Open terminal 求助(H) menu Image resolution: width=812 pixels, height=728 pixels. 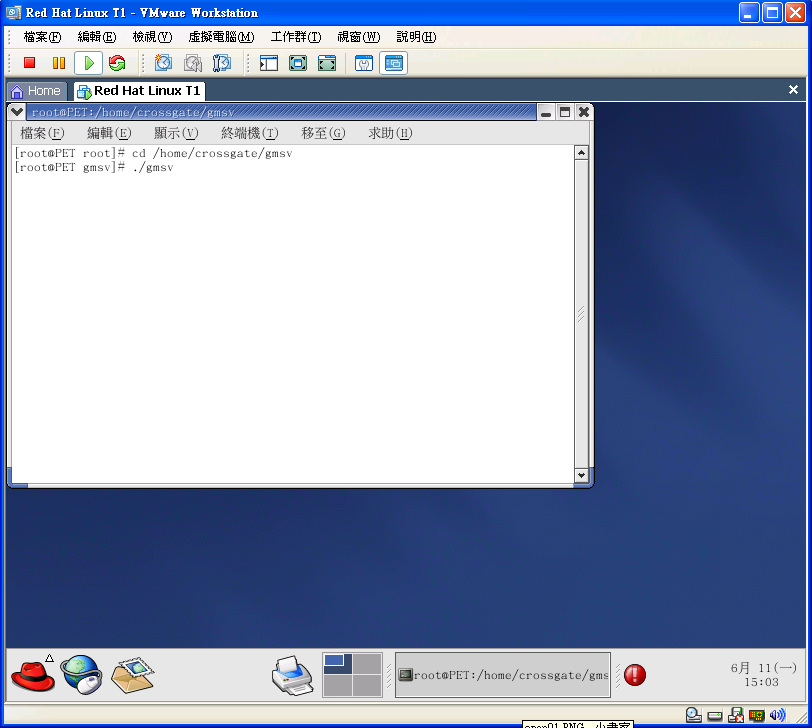[390, 133]
